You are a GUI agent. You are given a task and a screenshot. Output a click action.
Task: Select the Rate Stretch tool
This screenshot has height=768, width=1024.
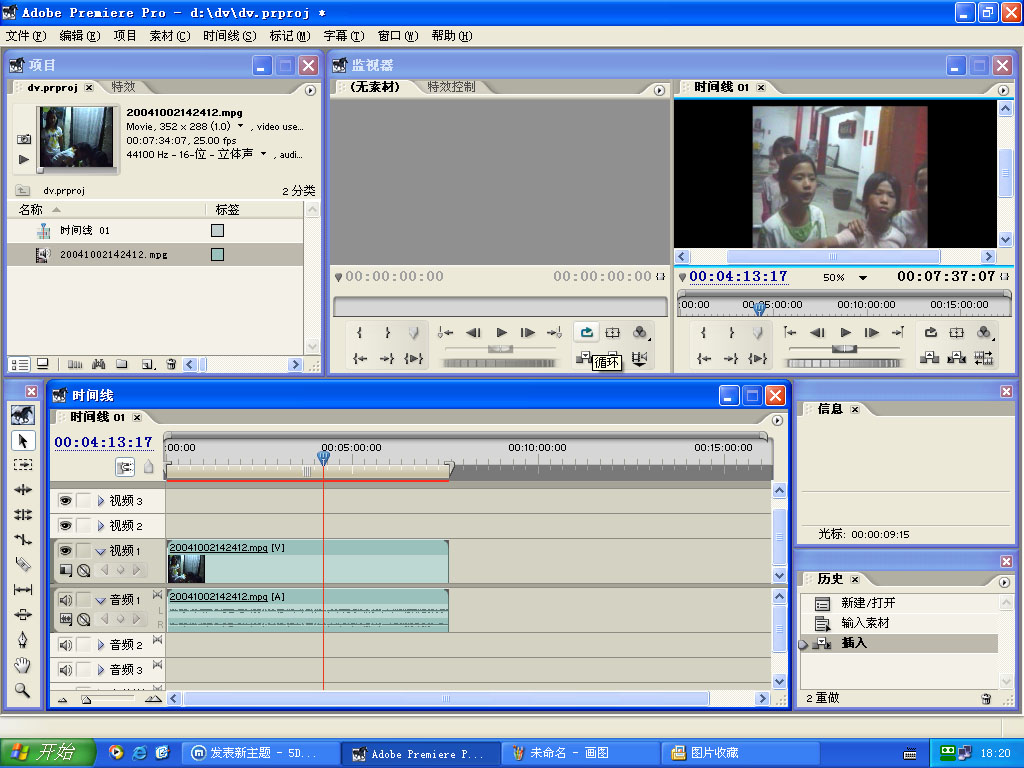click(x=23, y=539)
